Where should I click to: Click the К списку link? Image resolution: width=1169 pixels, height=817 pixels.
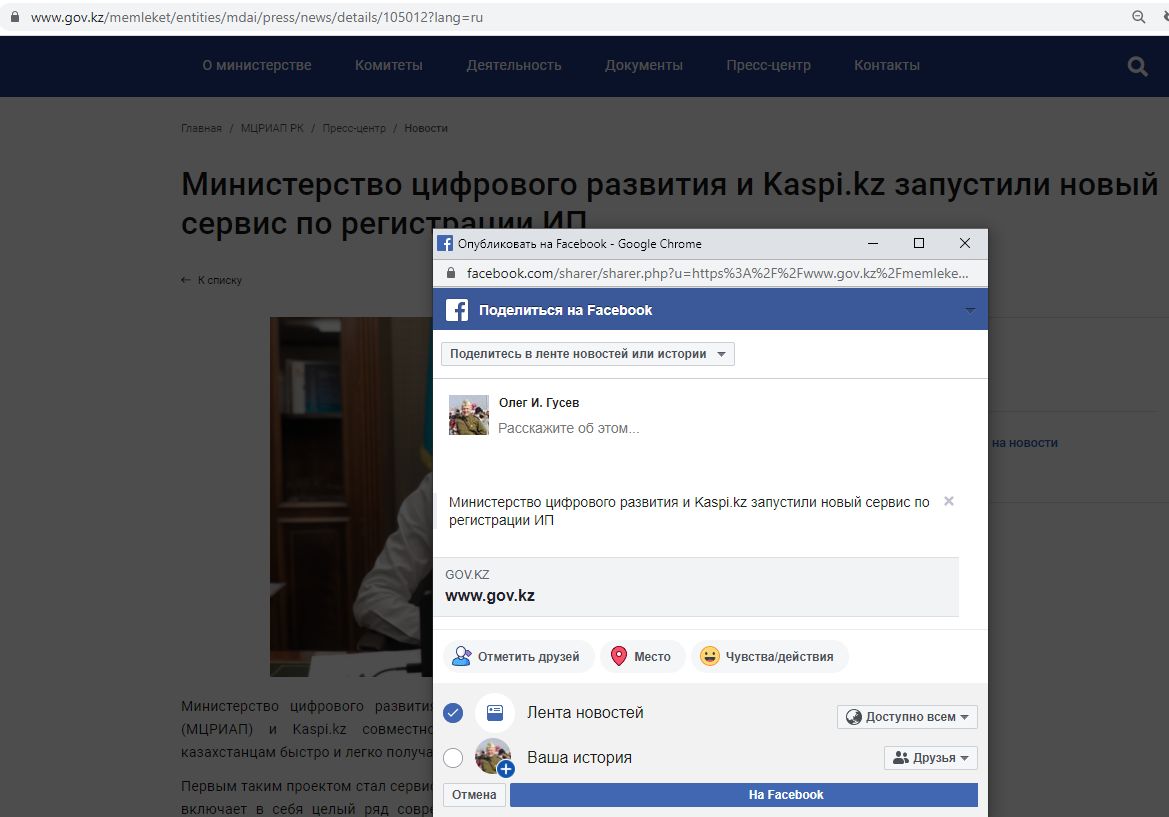point(220,280)
